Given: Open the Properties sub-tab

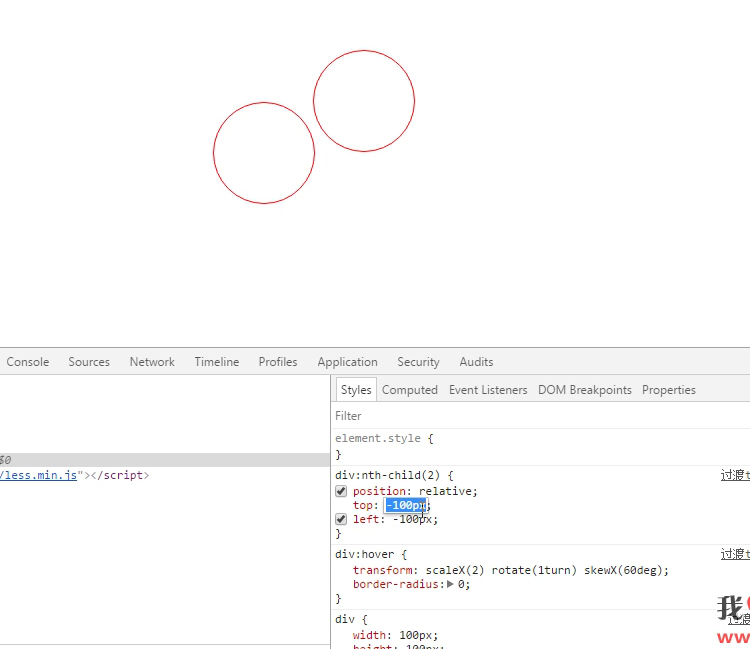Looking at the screenshot, I should point(669,390).
